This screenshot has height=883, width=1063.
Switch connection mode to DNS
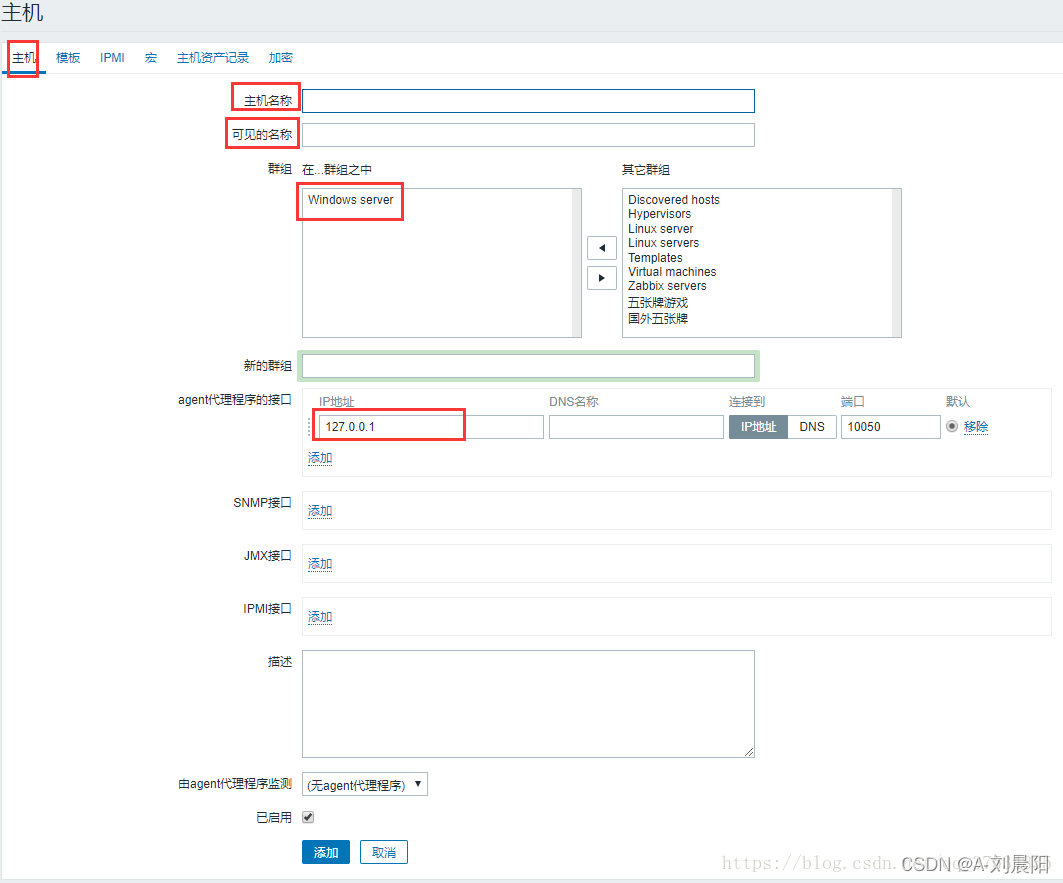pyautogui.click(x=812, y=427)
